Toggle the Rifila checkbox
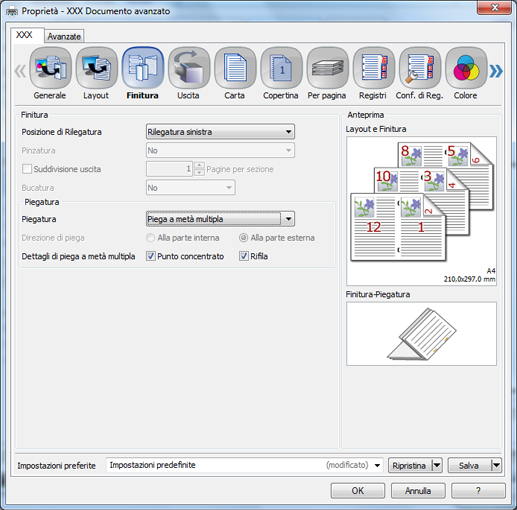 pyautogui.click(x=244, y=256)
